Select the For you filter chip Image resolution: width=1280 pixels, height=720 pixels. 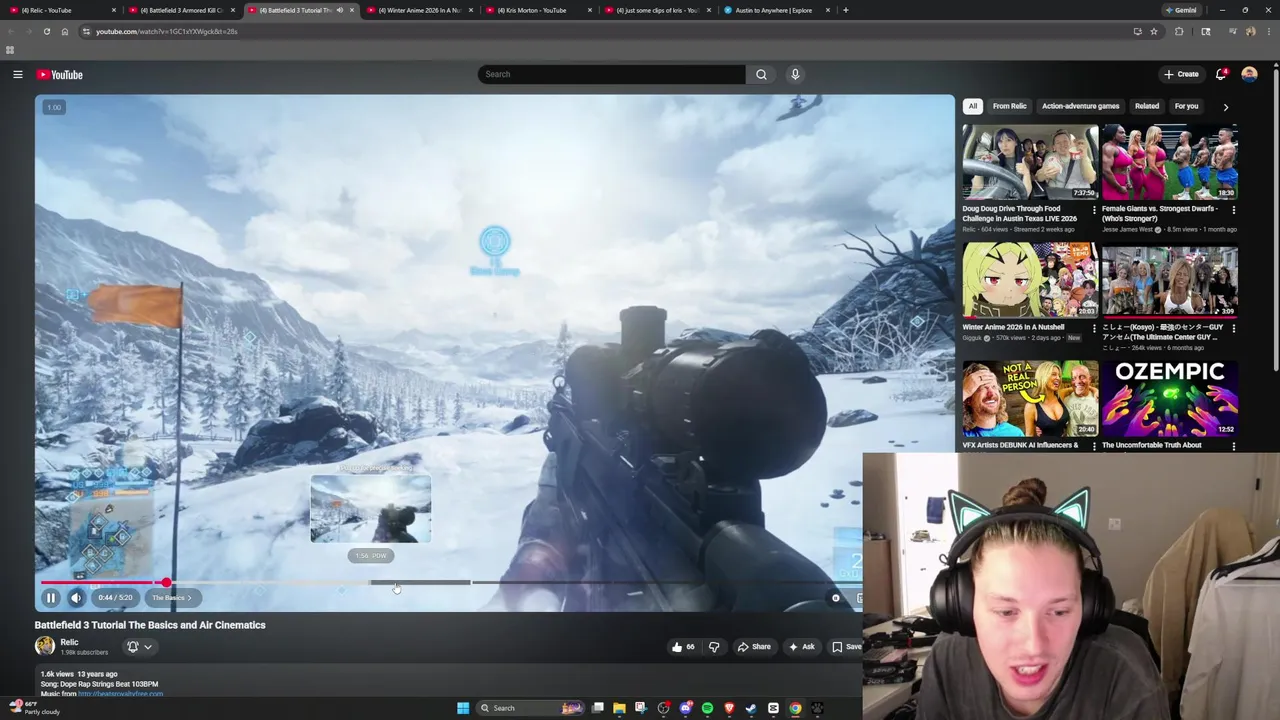point(1186,106)
